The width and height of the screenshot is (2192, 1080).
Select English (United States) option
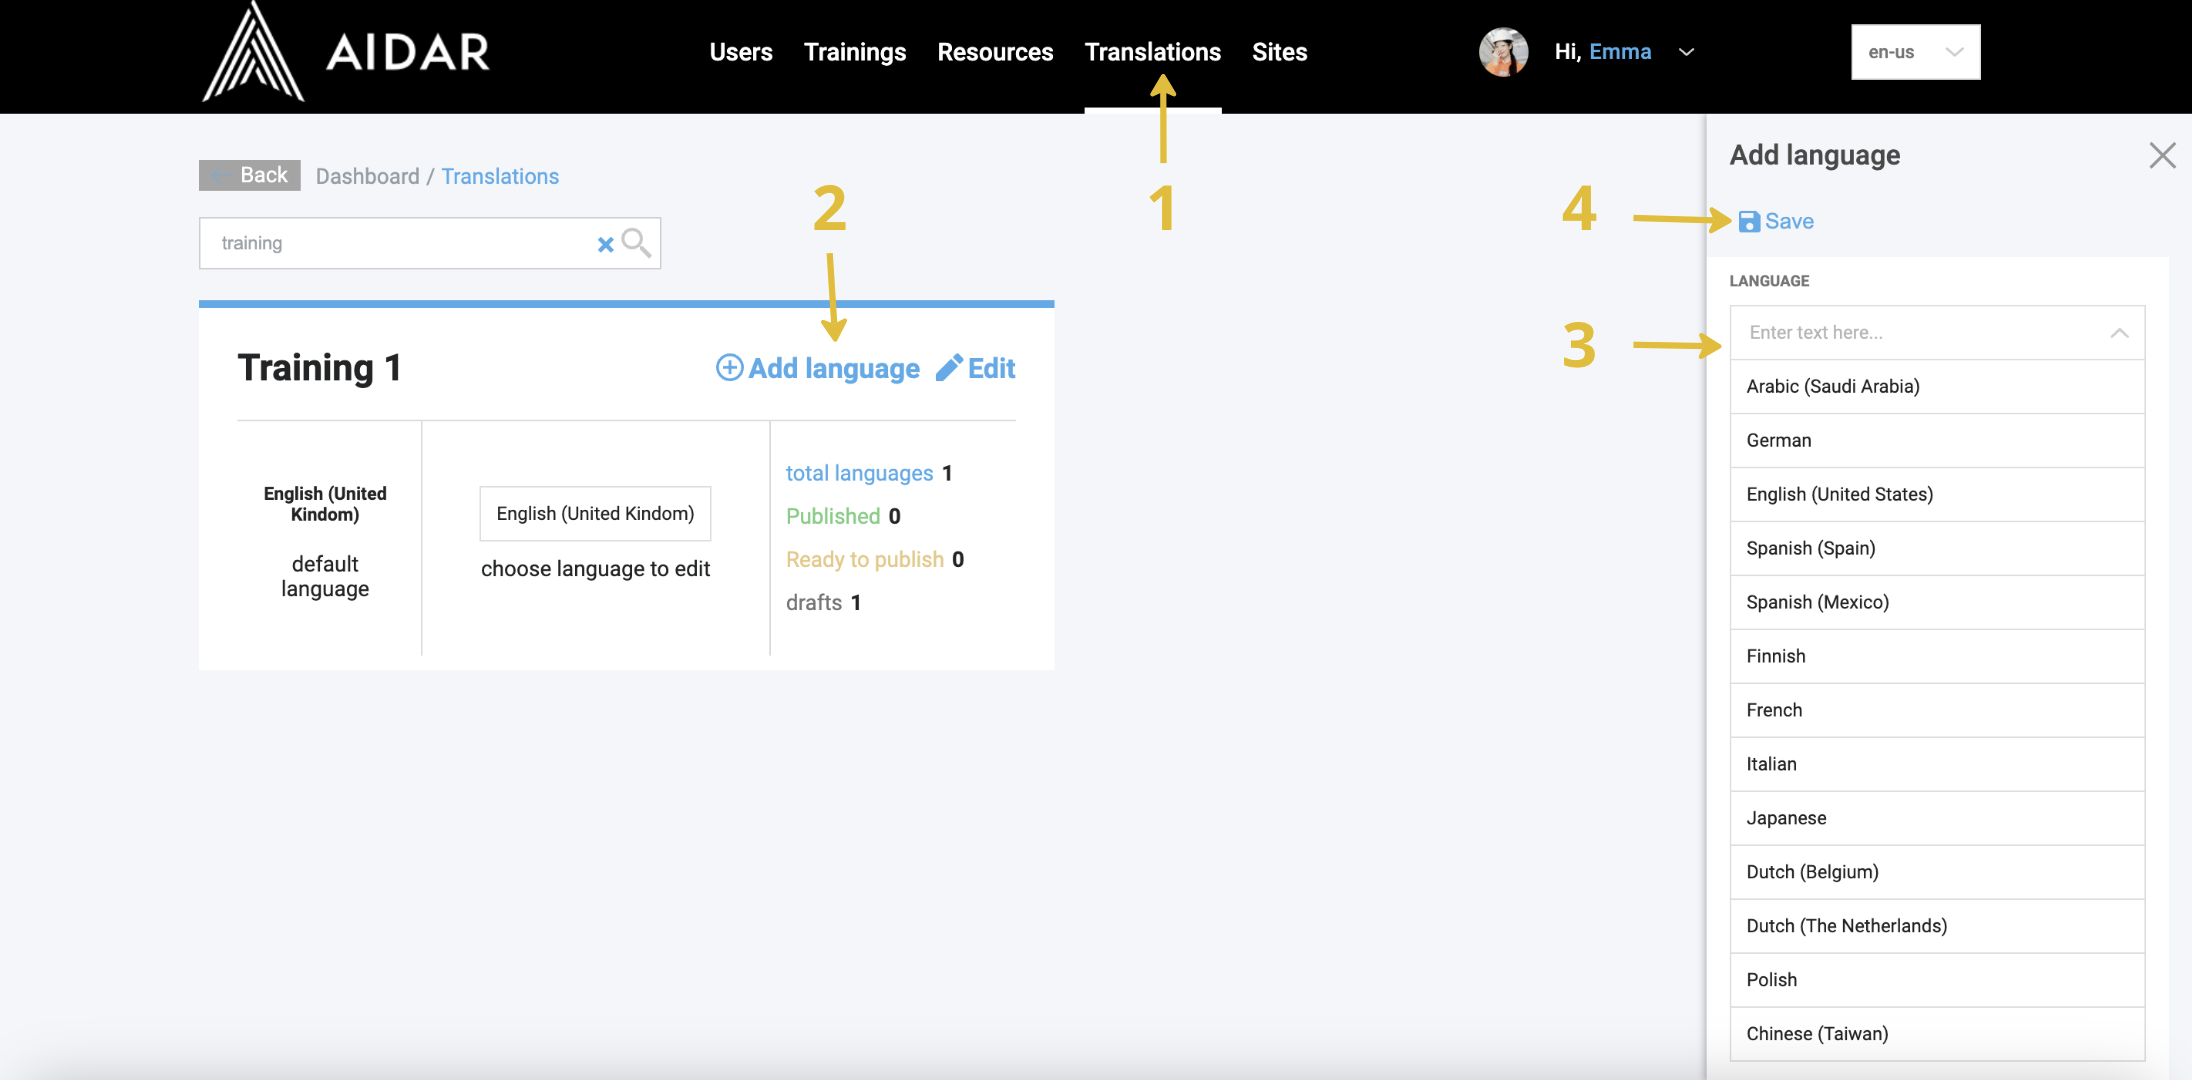coord(1937,495)
